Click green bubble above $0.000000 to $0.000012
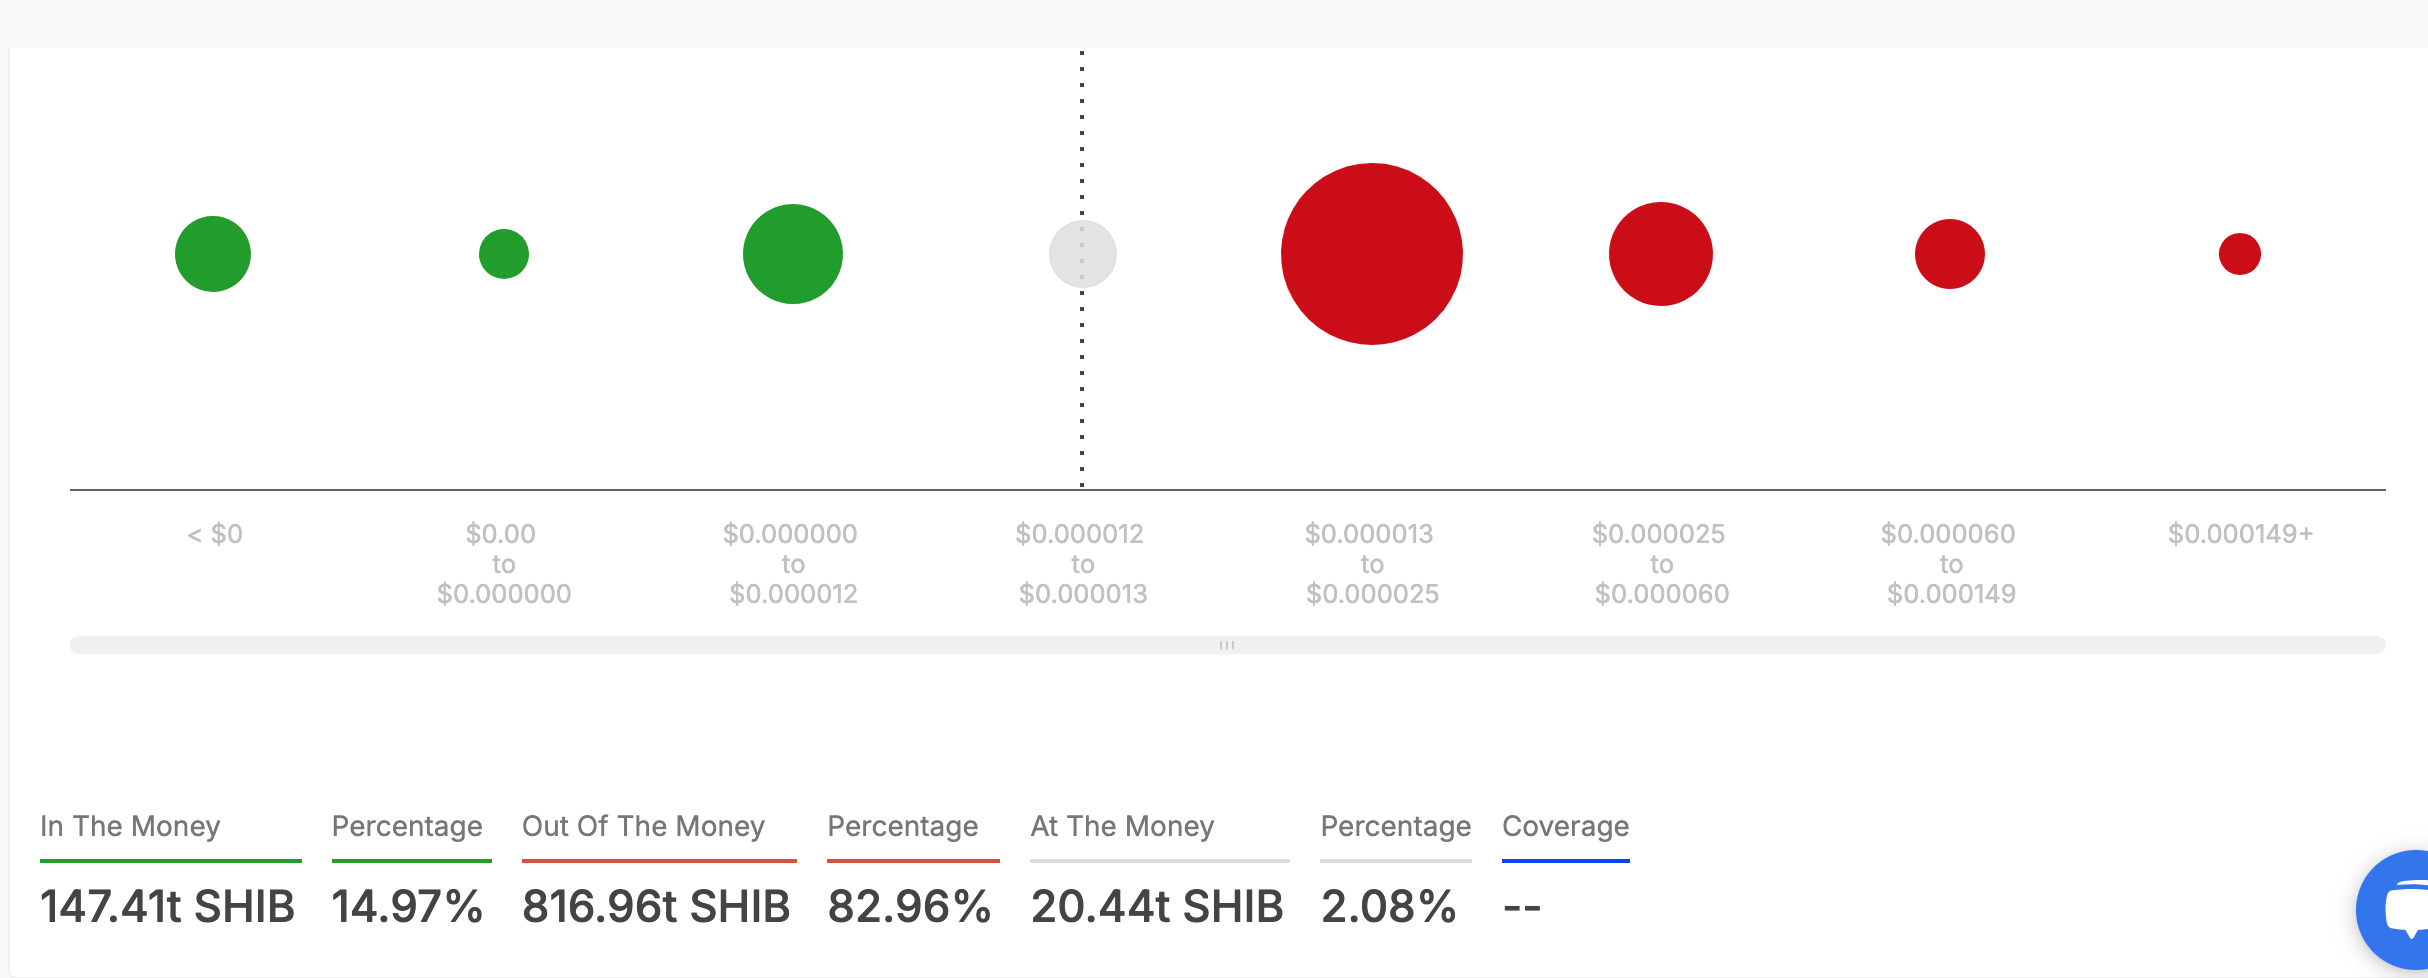 (793, 254)
